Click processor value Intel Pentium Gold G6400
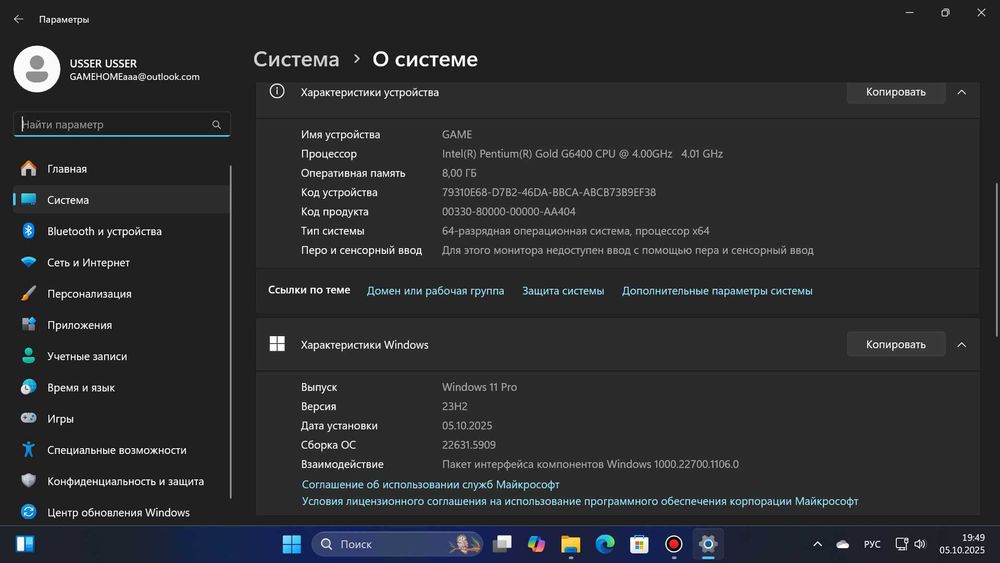This screenshot has height=563, width=1000. click(582, 154)
